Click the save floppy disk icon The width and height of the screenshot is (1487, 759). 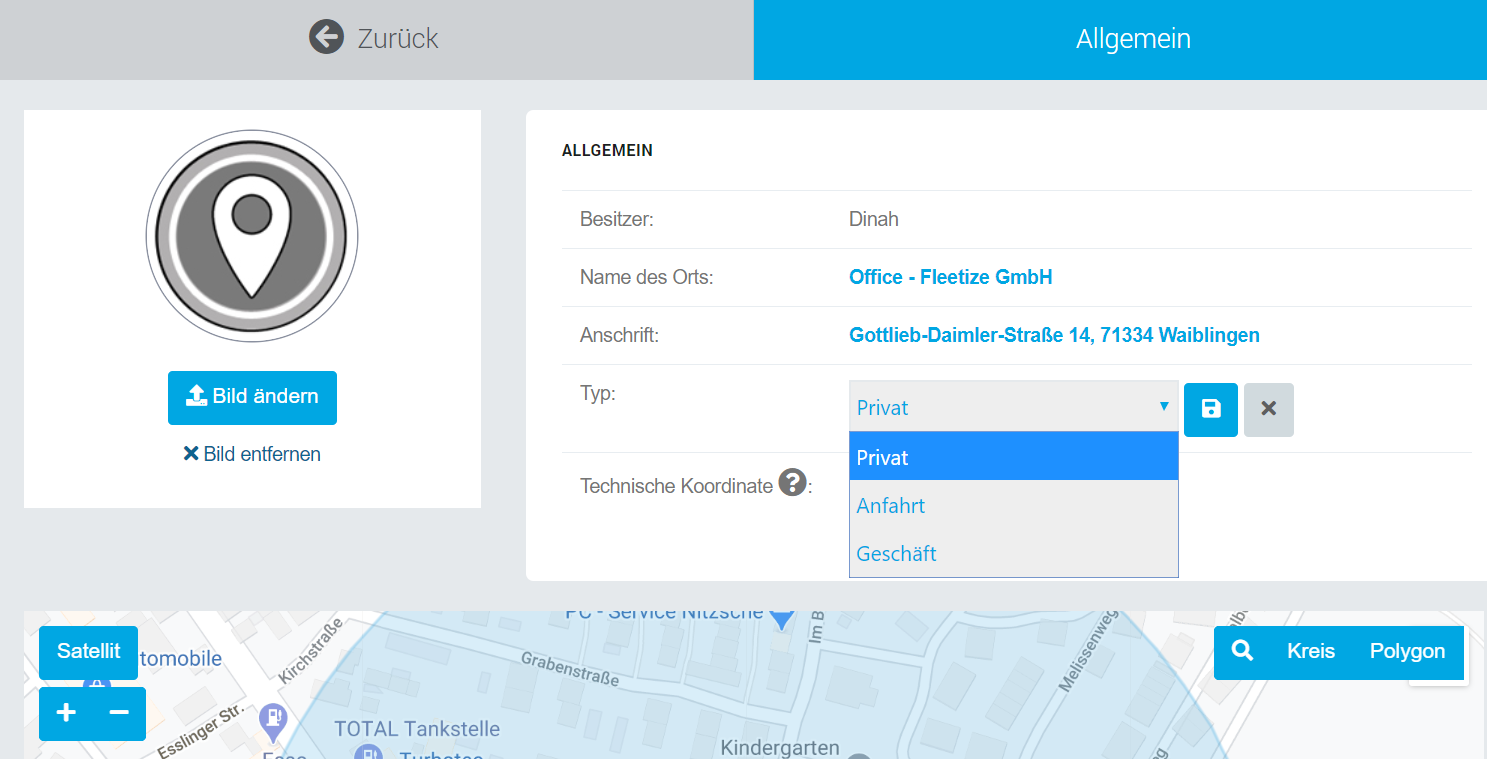(1210, 409)
